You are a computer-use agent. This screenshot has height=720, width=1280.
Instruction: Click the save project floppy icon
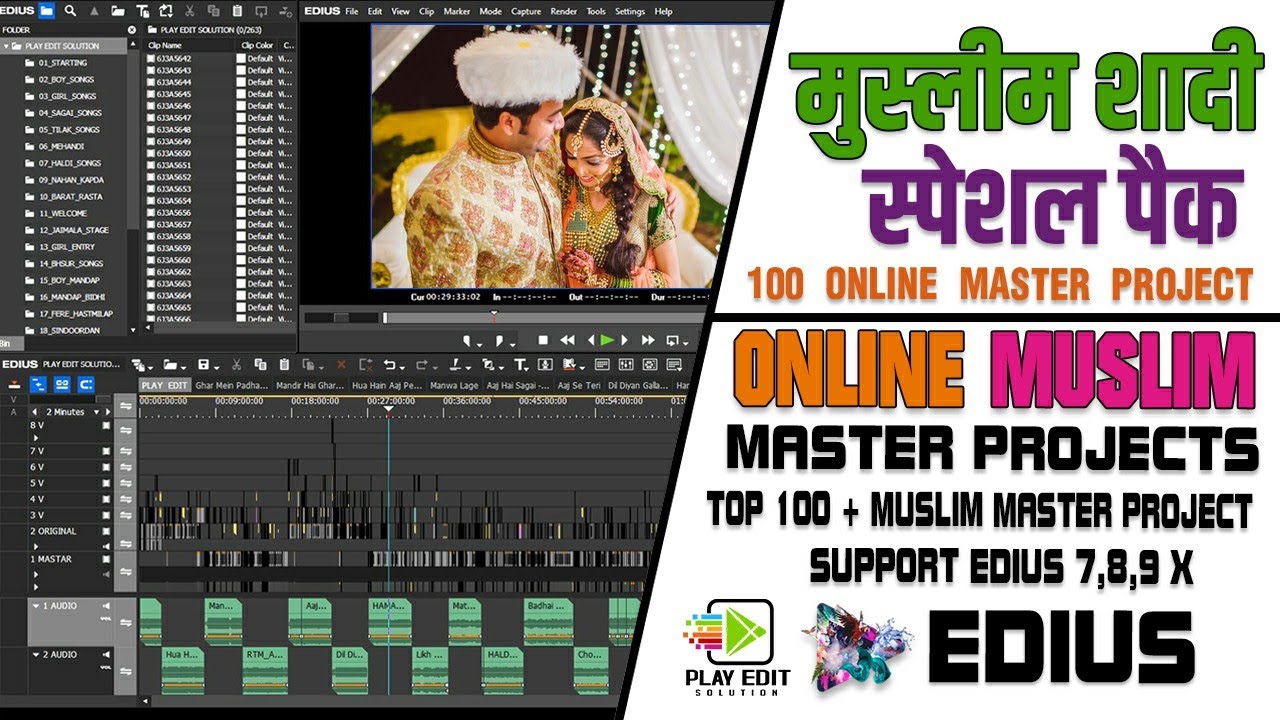(x=203, y=365)
